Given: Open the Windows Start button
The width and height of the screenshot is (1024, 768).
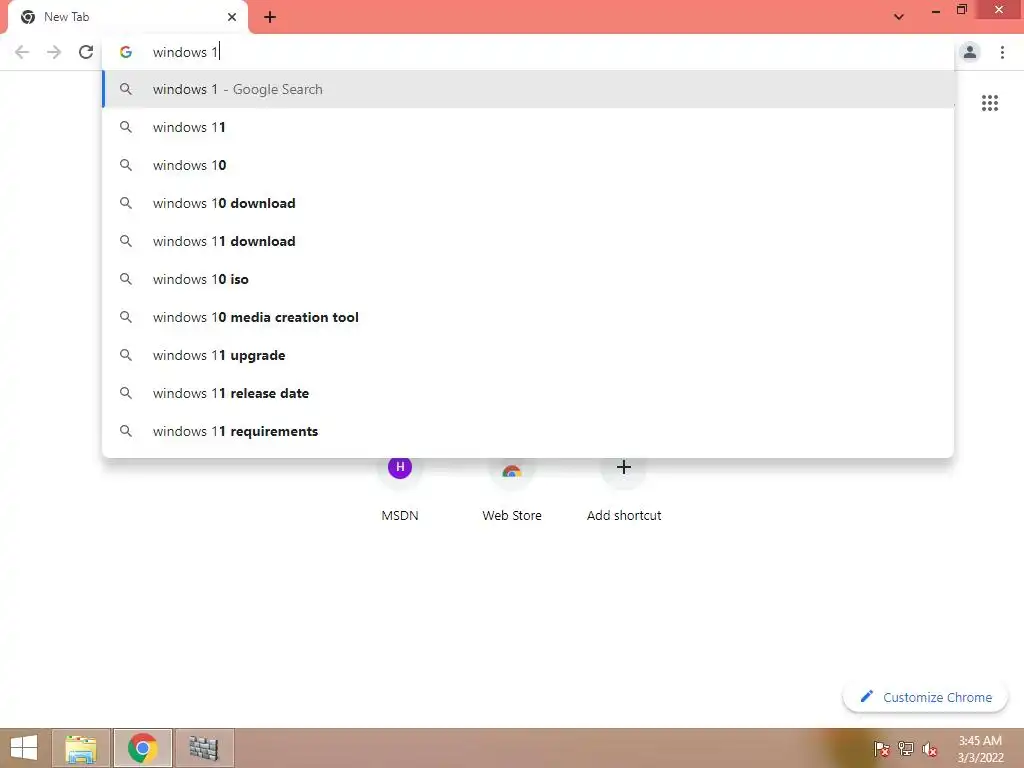Looking at the screenshot, I should [24, 748].
